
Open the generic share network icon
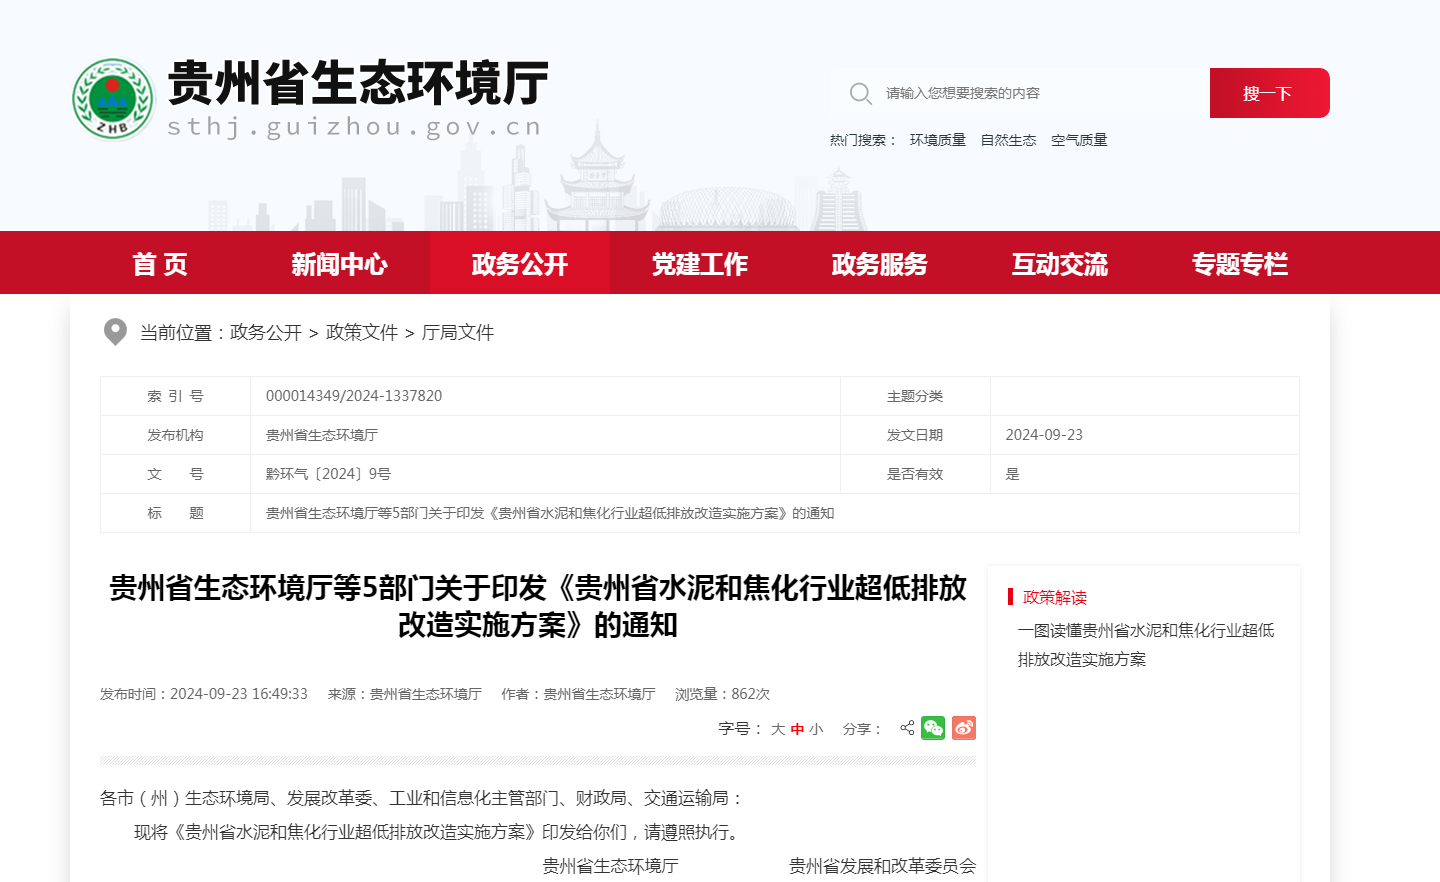[x=905, y=728]
